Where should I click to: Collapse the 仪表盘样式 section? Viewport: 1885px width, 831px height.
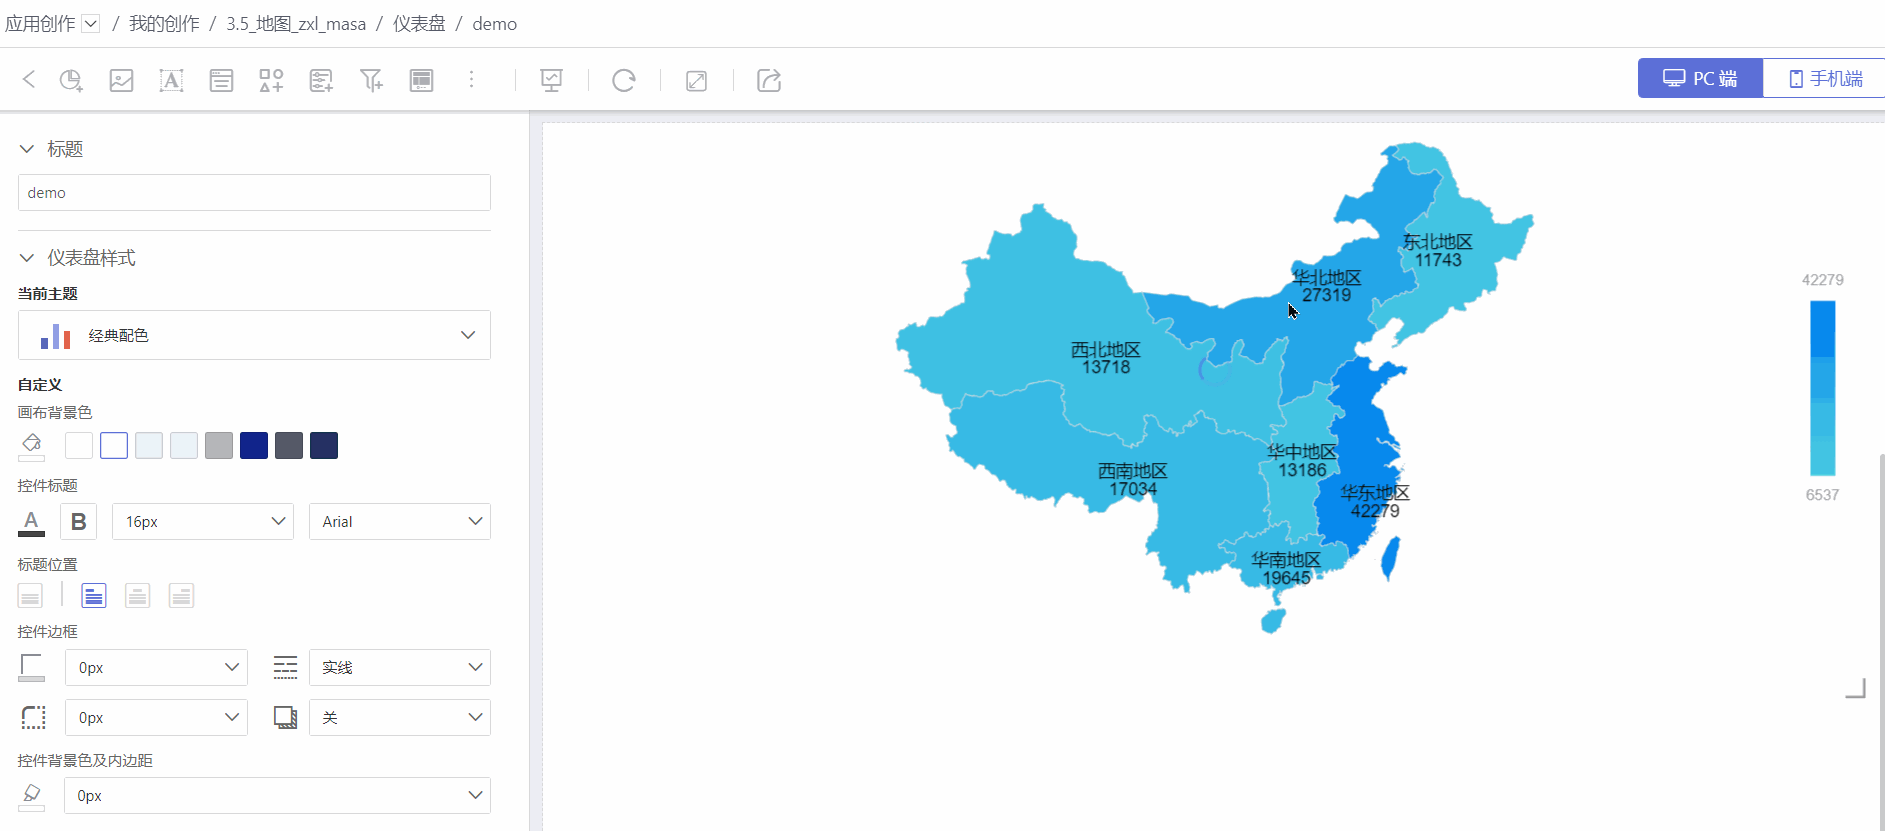click(27, 258)
